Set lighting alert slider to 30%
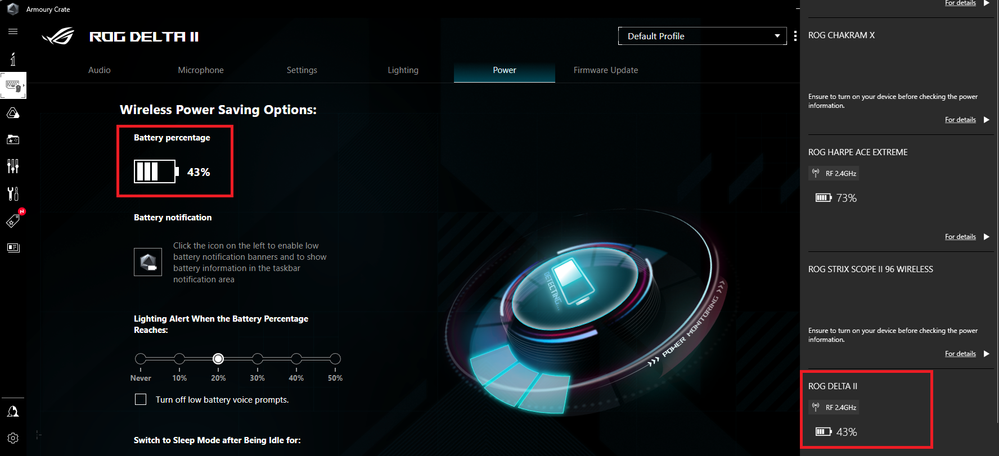 [257, 359]
